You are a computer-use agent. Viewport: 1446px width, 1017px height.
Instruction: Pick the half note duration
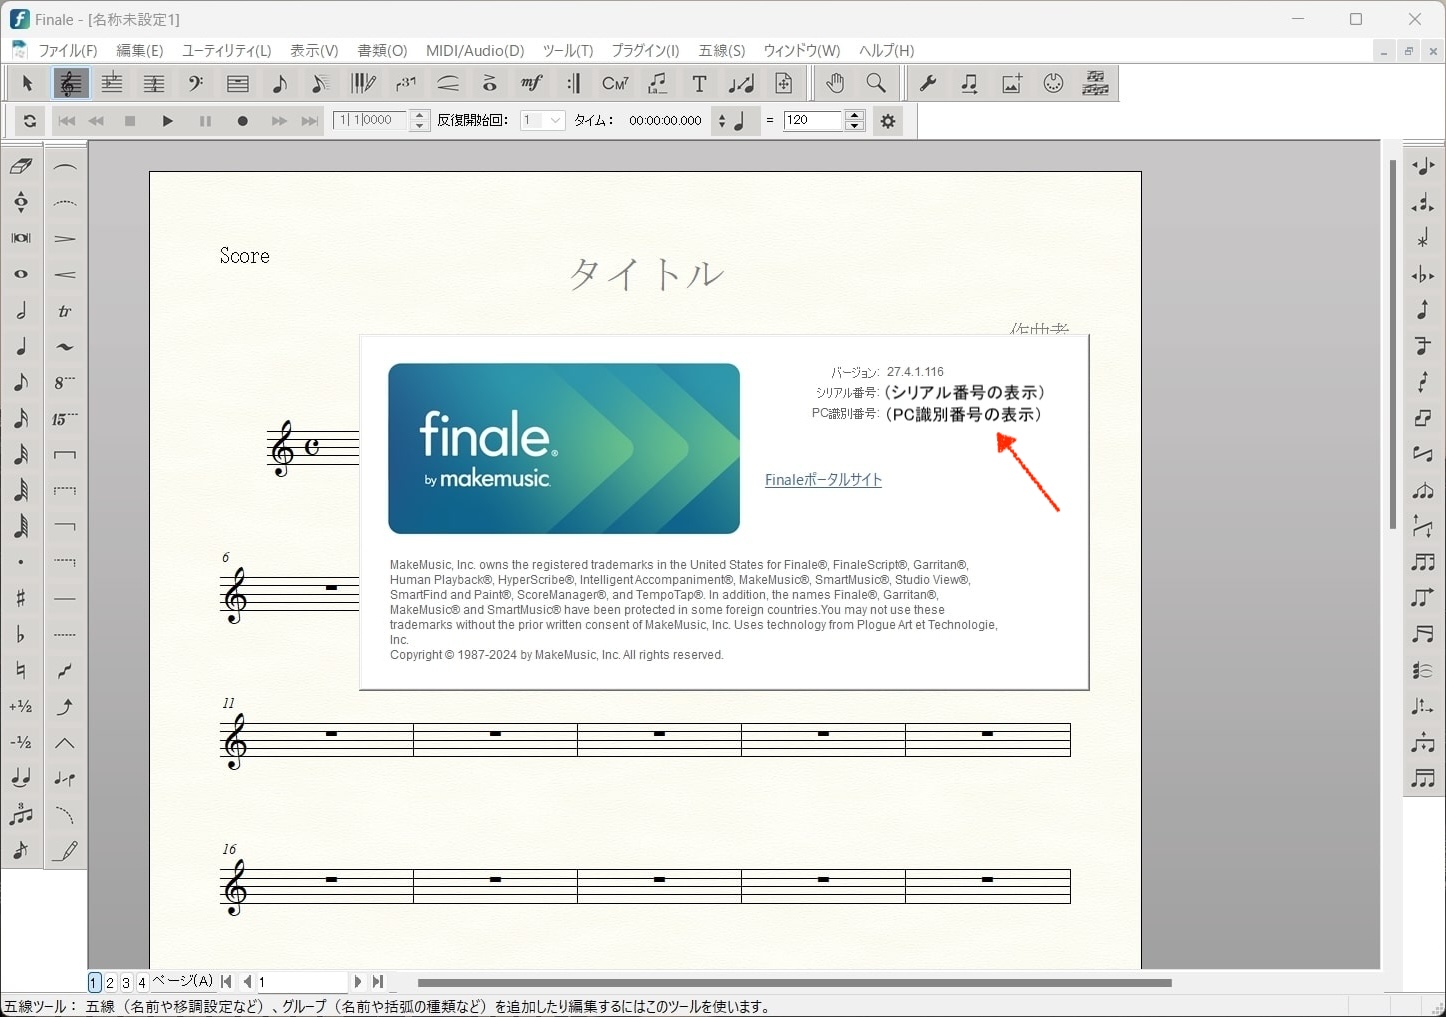tap(21, 310)
